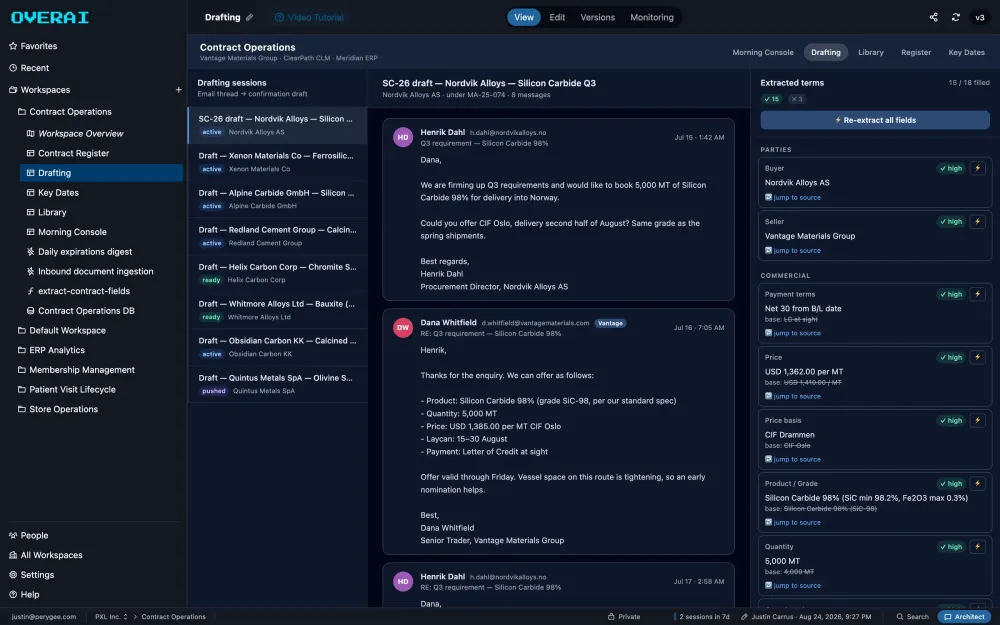Image resolution: width=1000 pixels, height=625 pixels.
Task: Open the PXL Inc. organization switcher
Action: [x=111, y=617]
